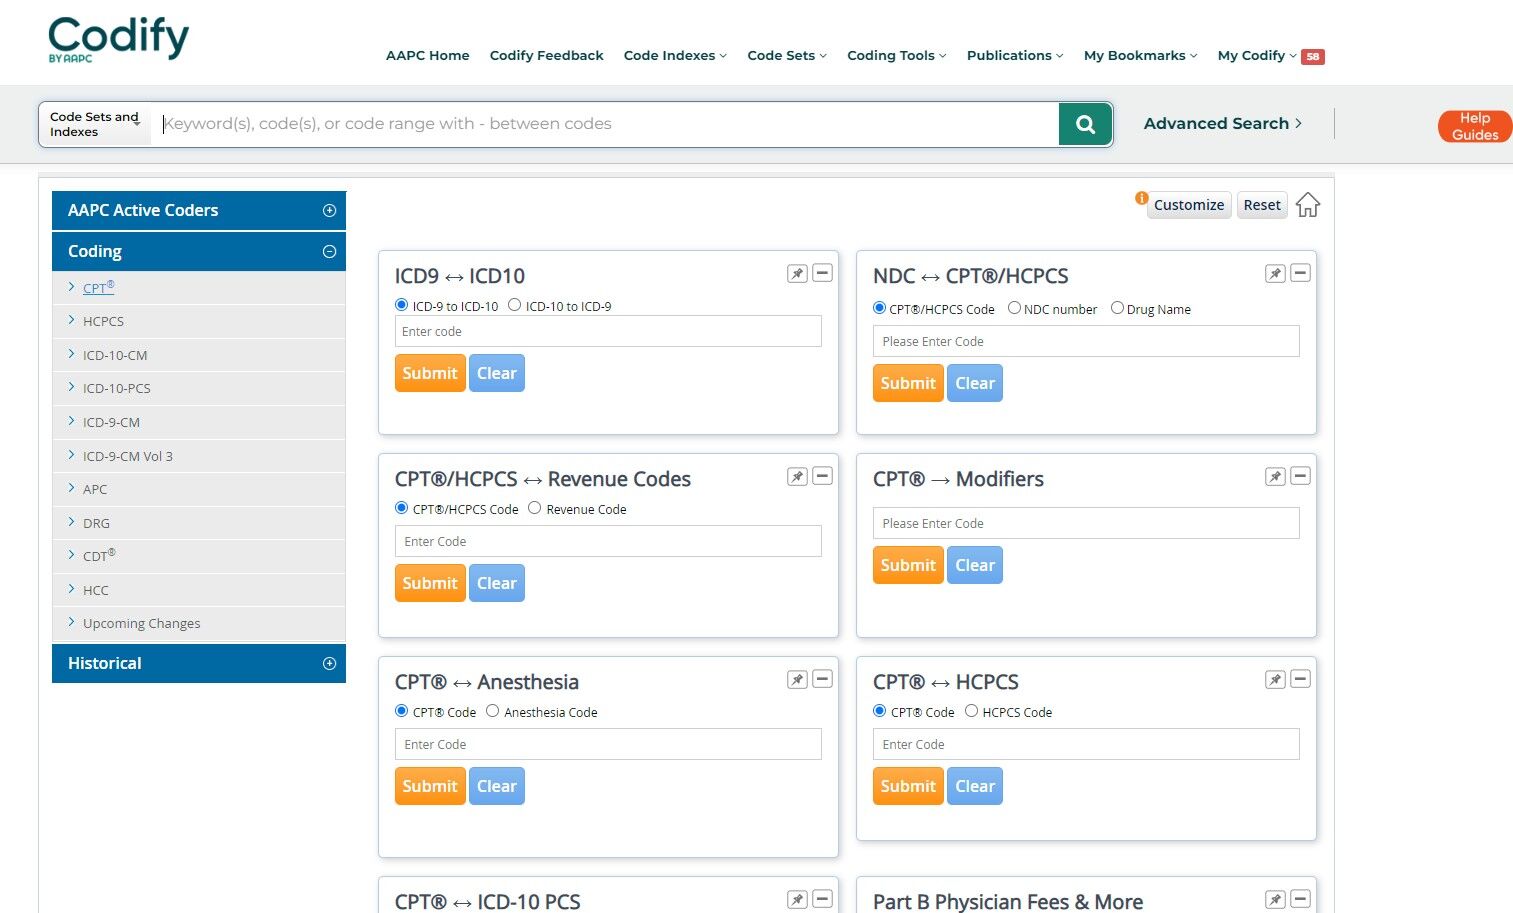
Task: Select ICD-10 to ICD-9 radio option
Action: point(514,305)
